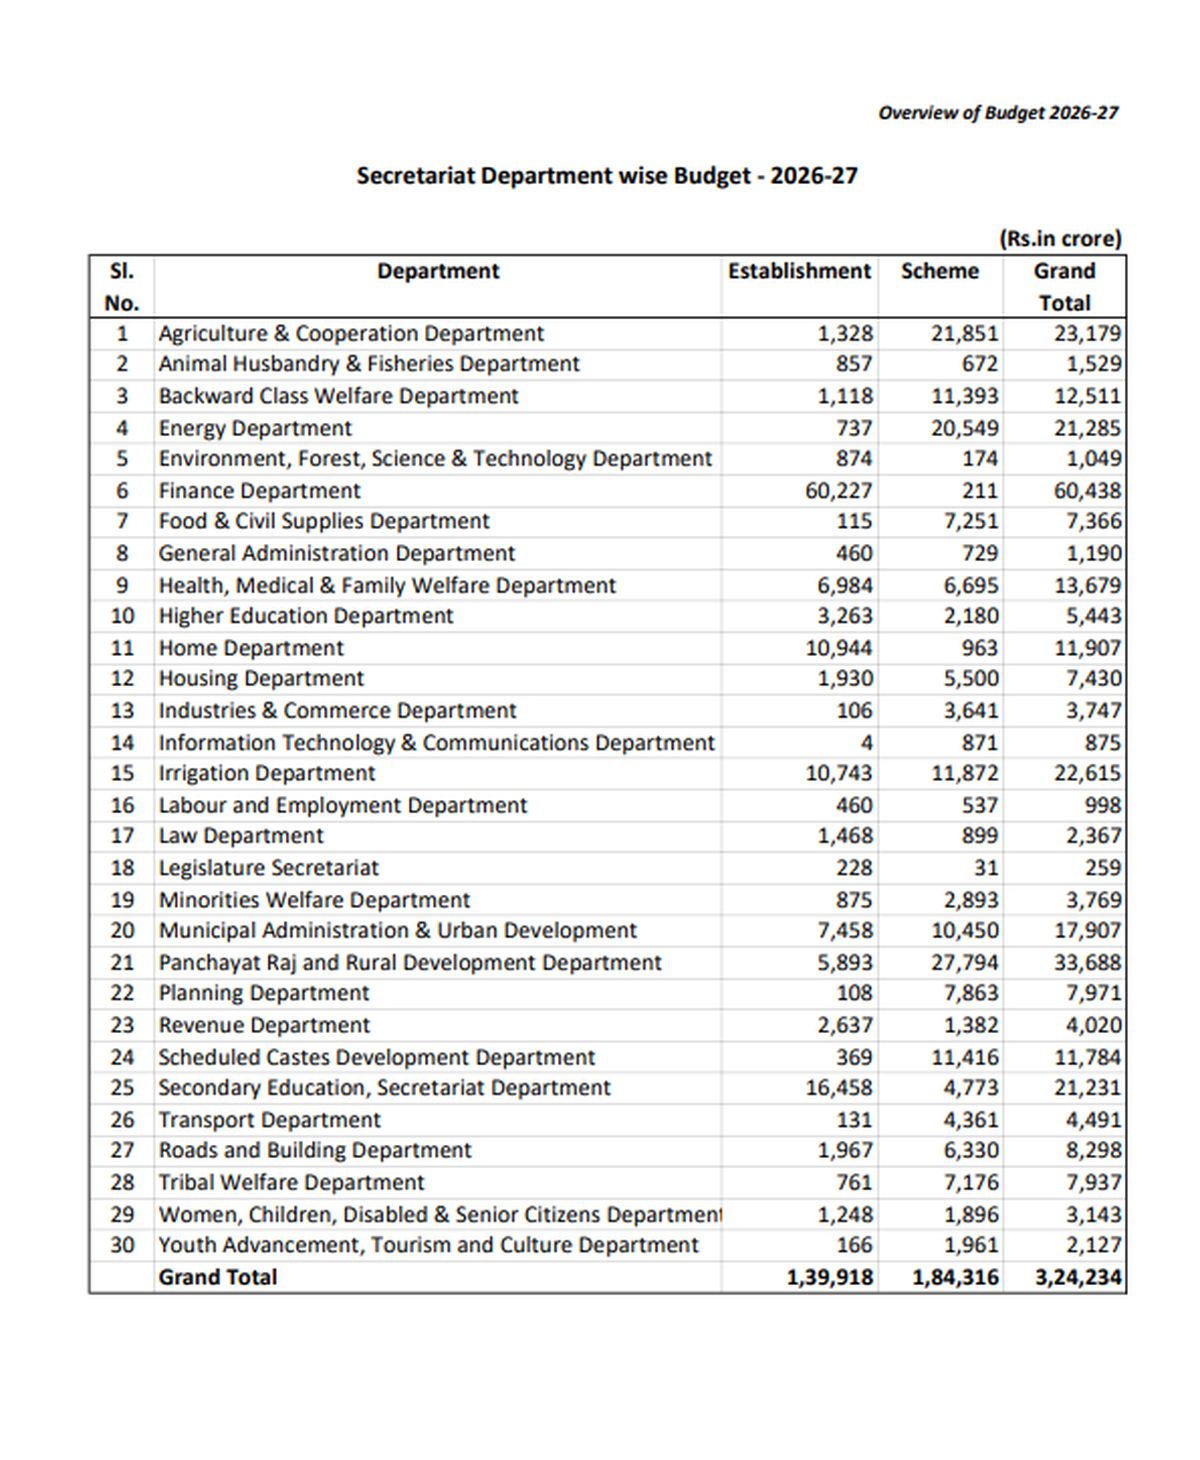Click the 'Grand Total' column header
The height and width of the screenshot is (1460, 1200).
click(x=1064, y=286)
